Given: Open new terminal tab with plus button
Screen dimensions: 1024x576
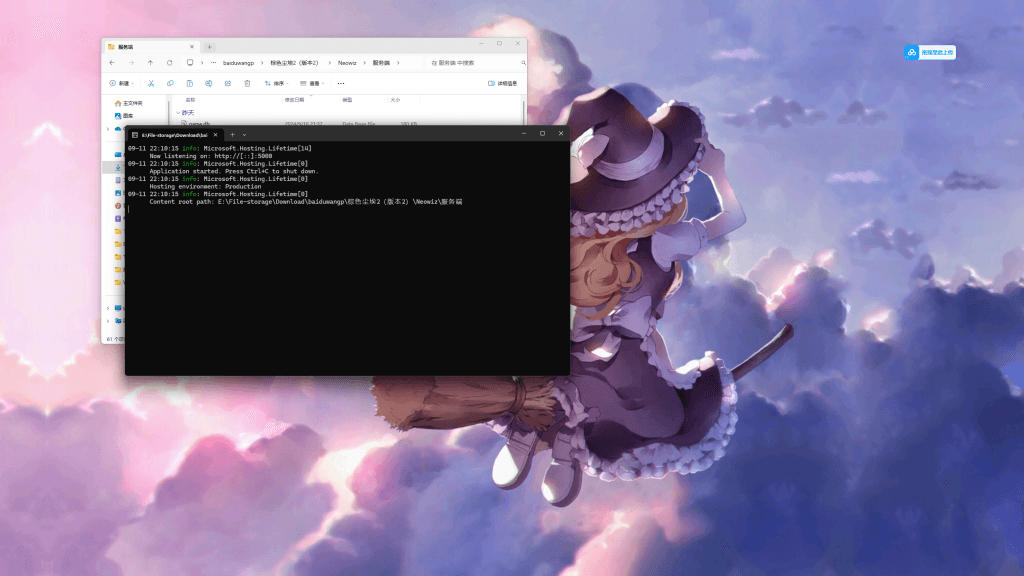Looking at the screenshot, I should 232,134.
